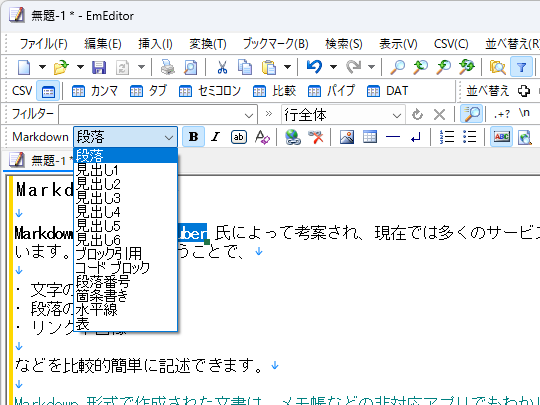
Task: Open the ファイル(F) menu
Action: point(43,44)
